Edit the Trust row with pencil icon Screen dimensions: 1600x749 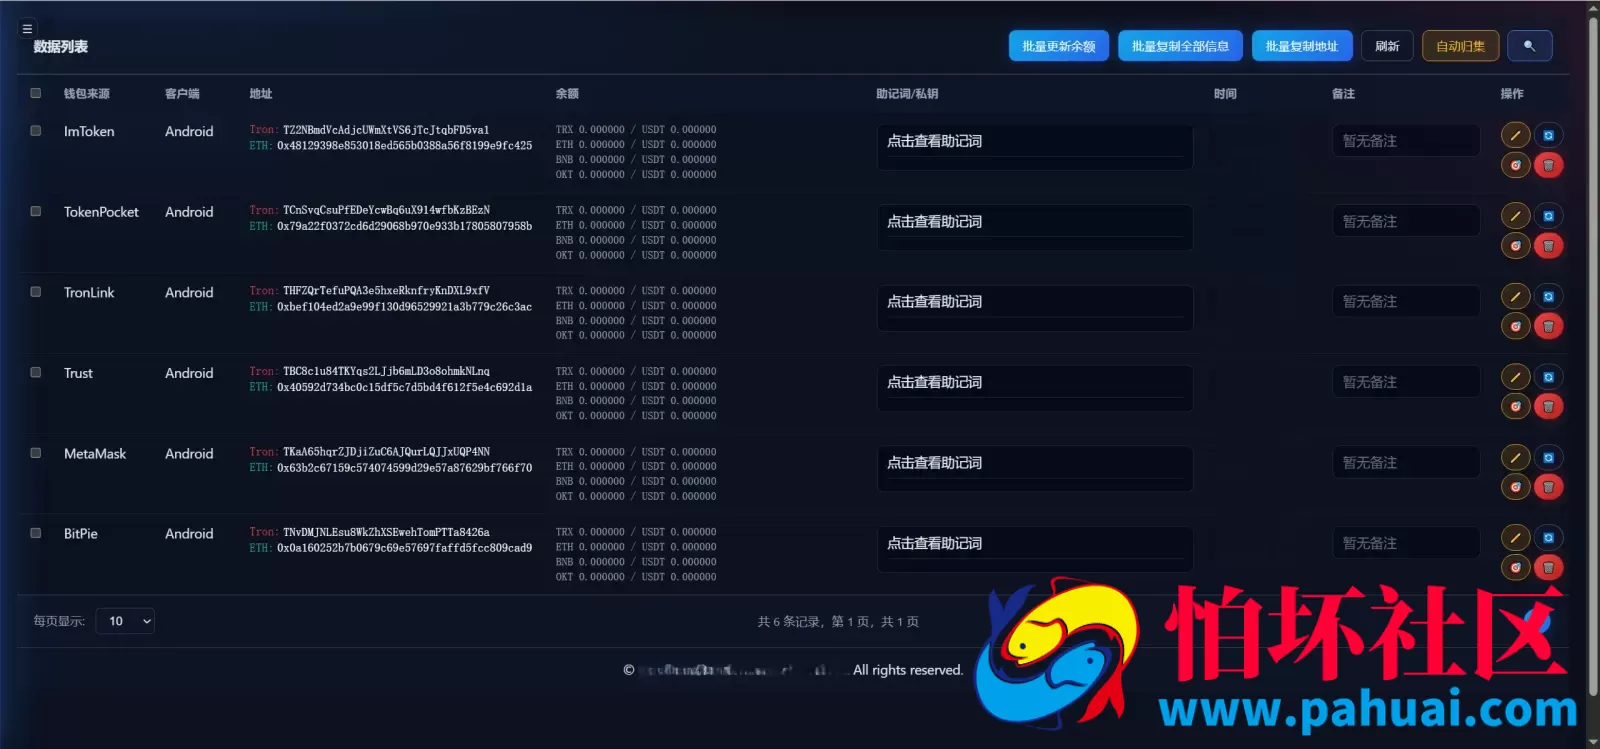click(x=1515, y=377)
